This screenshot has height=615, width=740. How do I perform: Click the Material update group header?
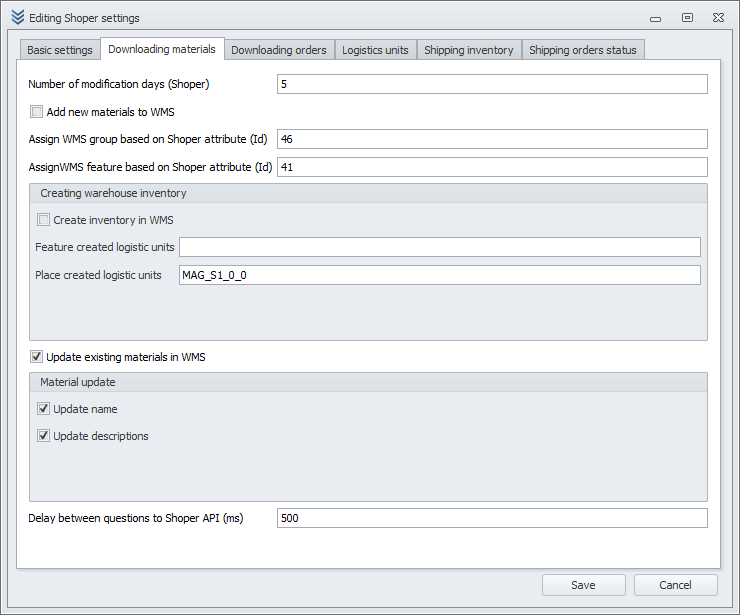[368, 382]
